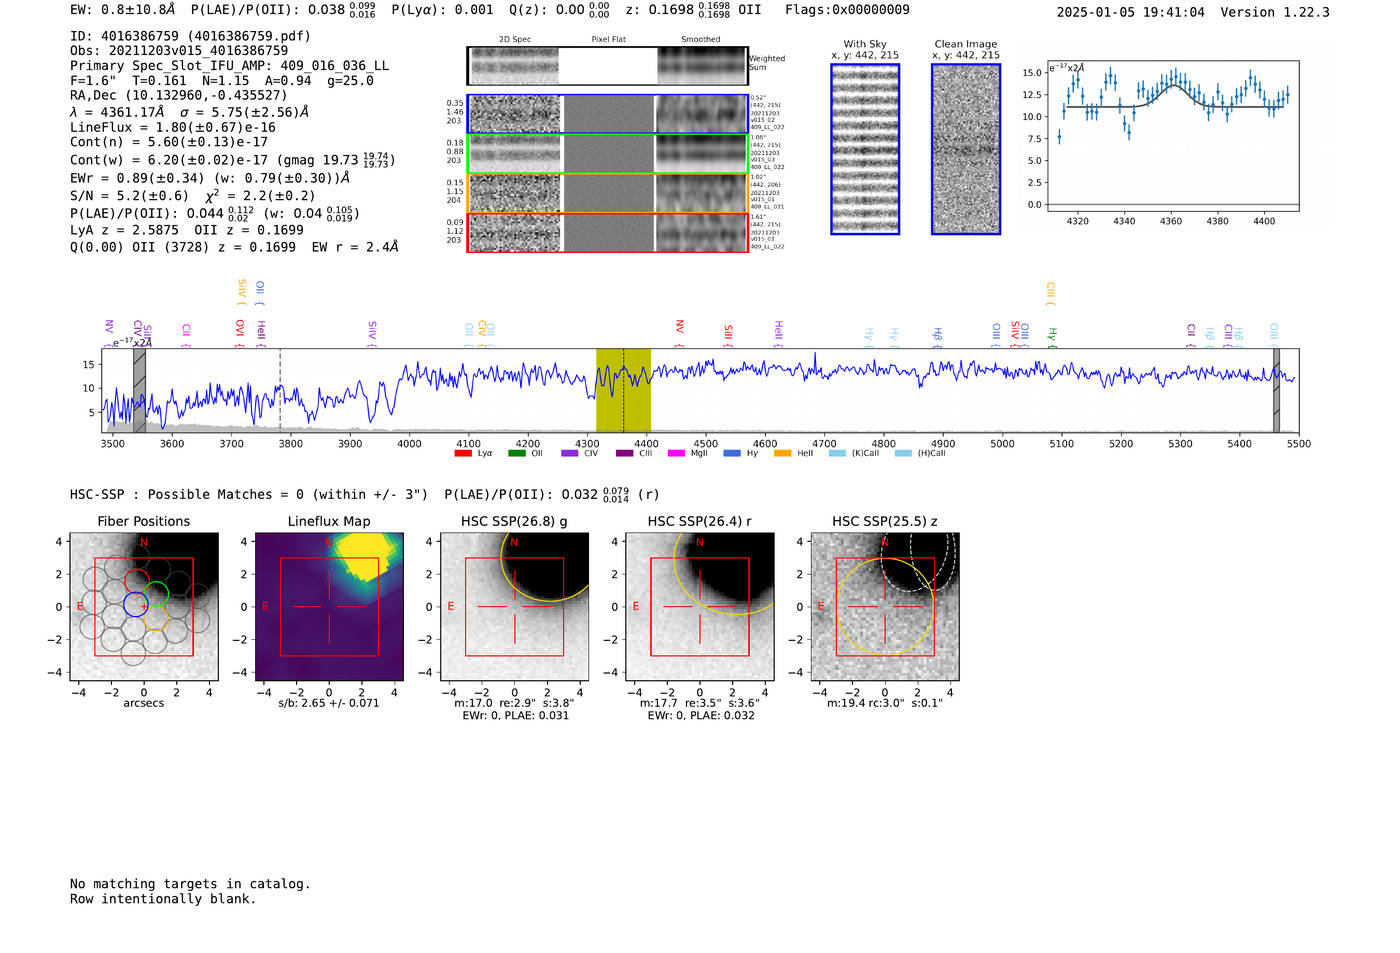This screenshot has height=953, width=1400.
Task: Click the blue fiber circle in Fiber Positions
Action: click(x=135, y=604)
